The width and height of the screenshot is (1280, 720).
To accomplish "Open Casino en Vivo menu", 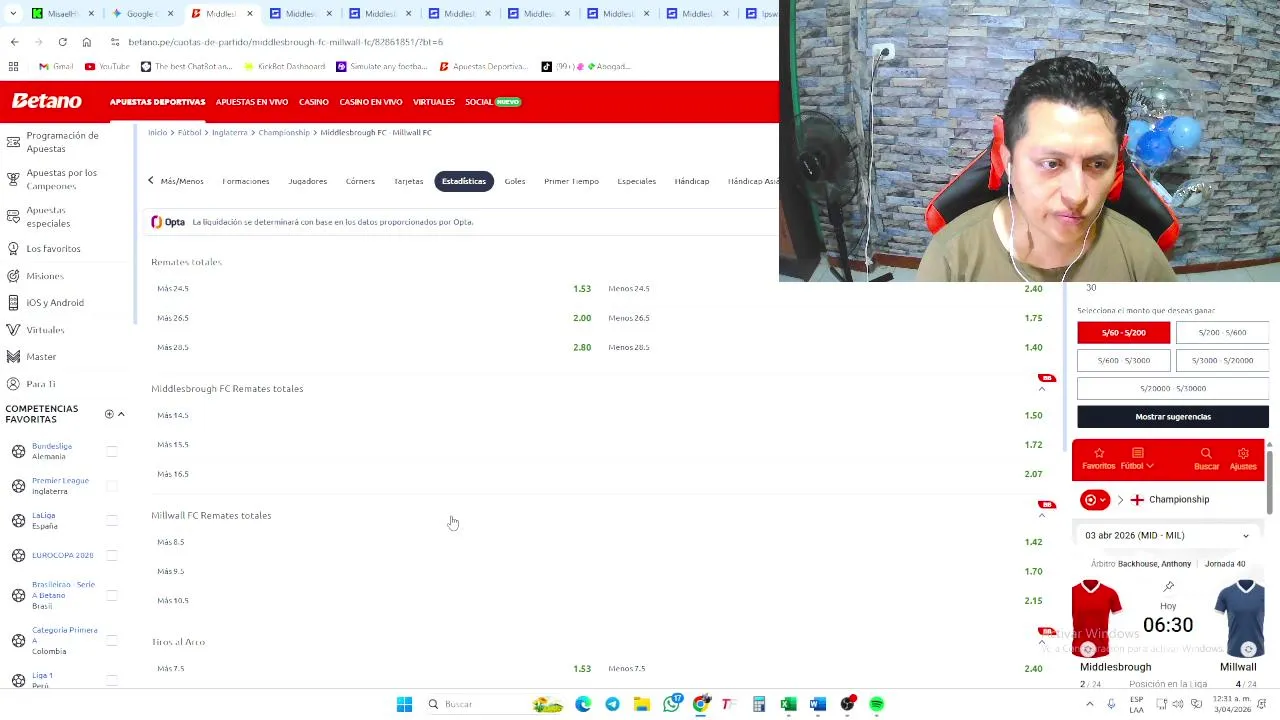I will (370, 102).
